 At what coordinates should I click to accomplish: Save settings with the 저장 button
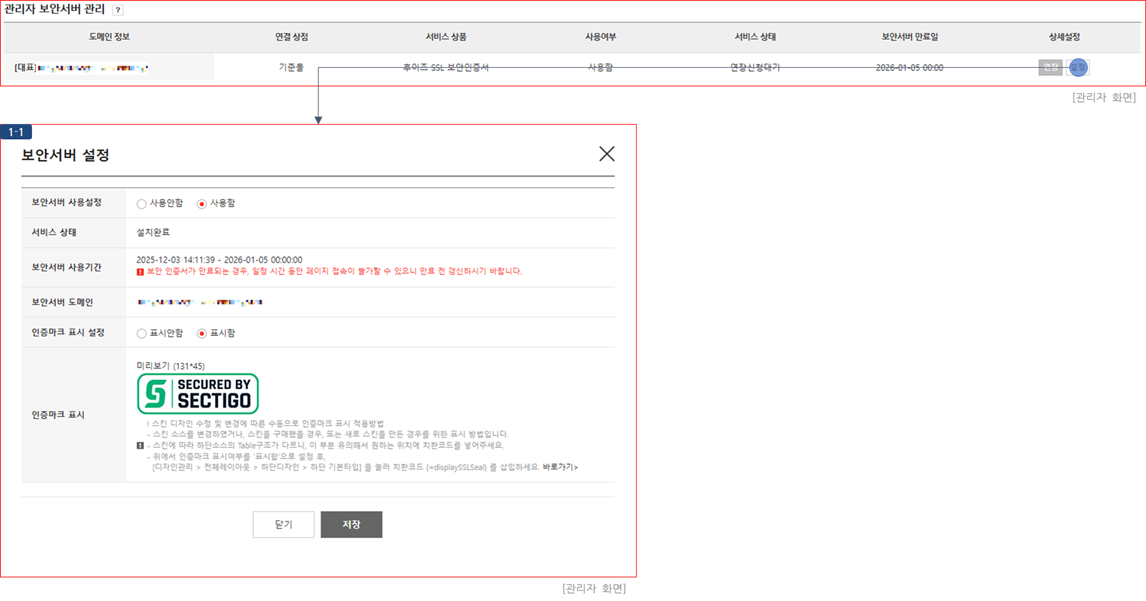pyautogui.click(x=351, y=525)
